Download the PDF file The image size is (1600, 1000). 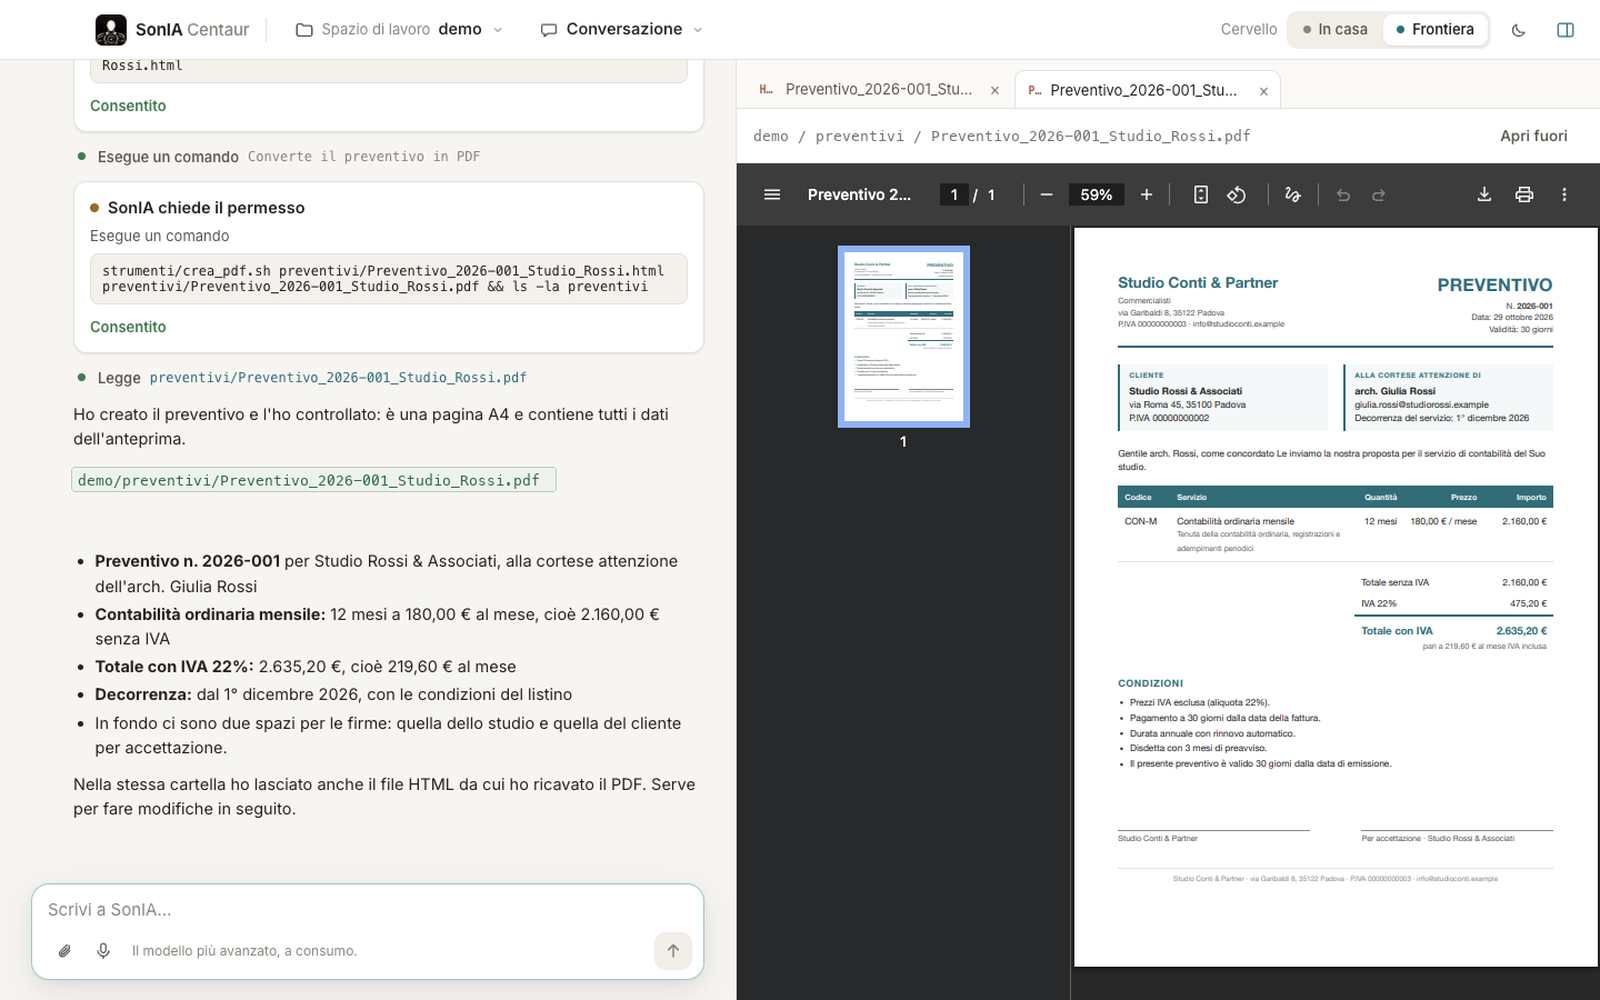click(x=1484, y=195)
